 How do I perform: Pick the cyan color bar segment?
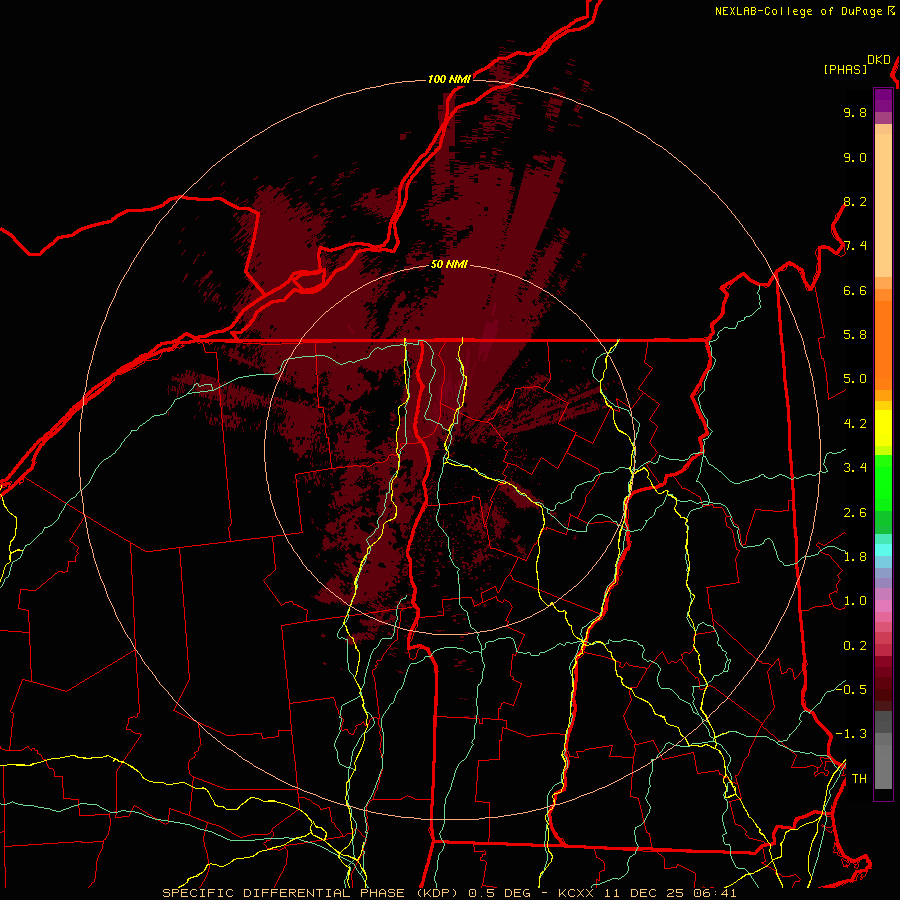point(883,550)
